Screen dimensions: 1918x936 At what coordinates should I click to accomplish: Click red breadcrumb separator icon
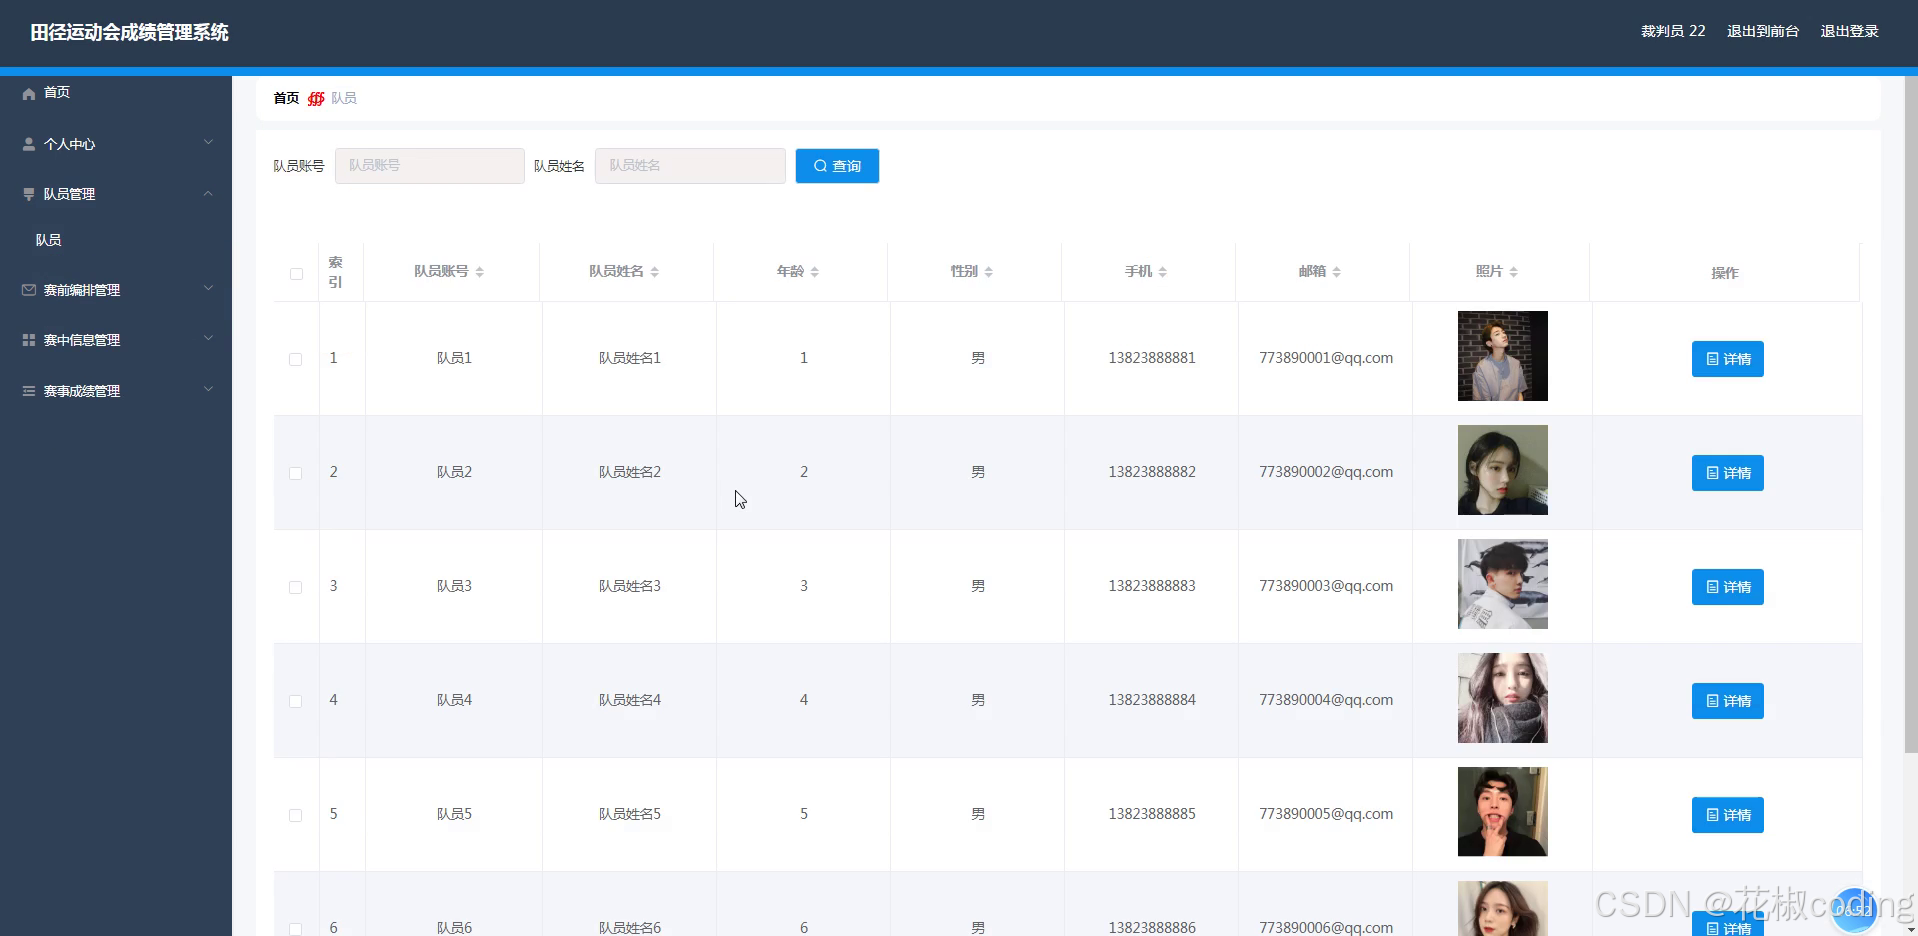click(x=316, y=98)
